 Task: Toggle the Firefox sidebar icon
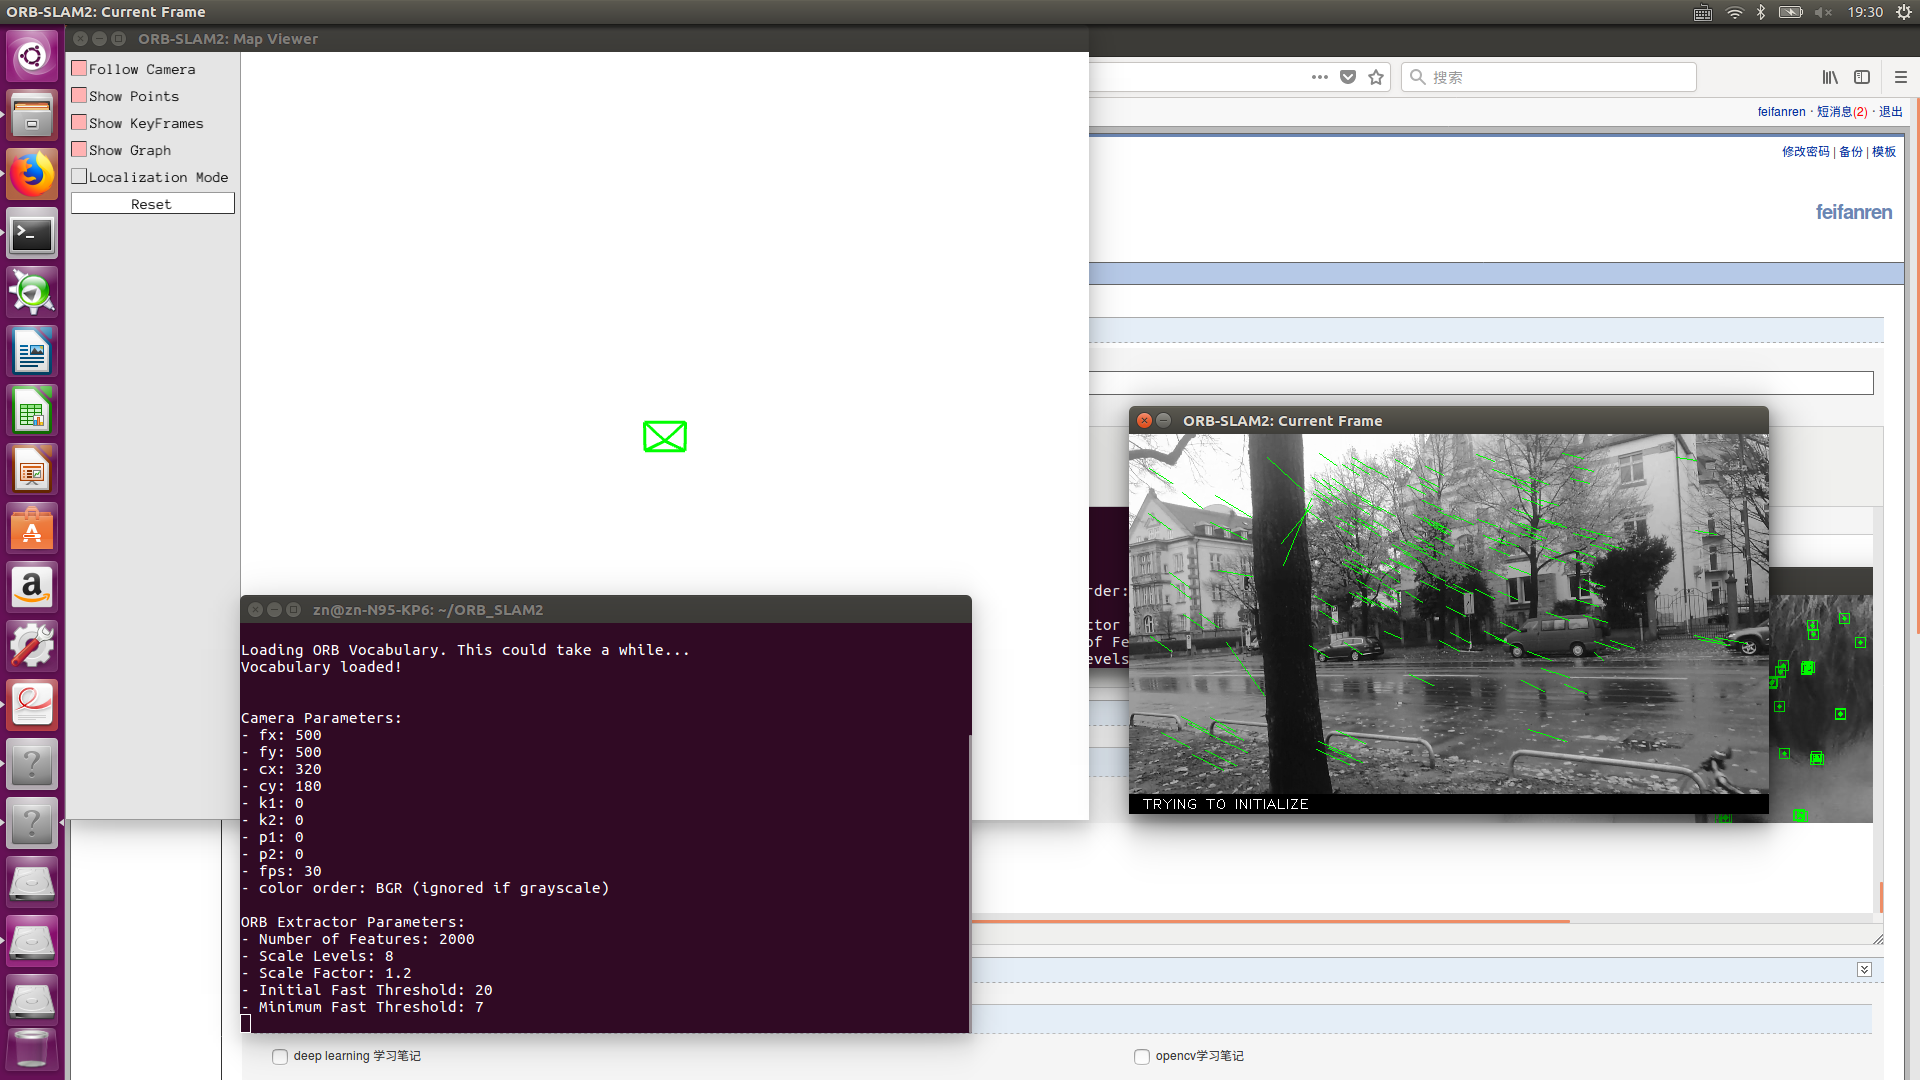coord(1862,77)
